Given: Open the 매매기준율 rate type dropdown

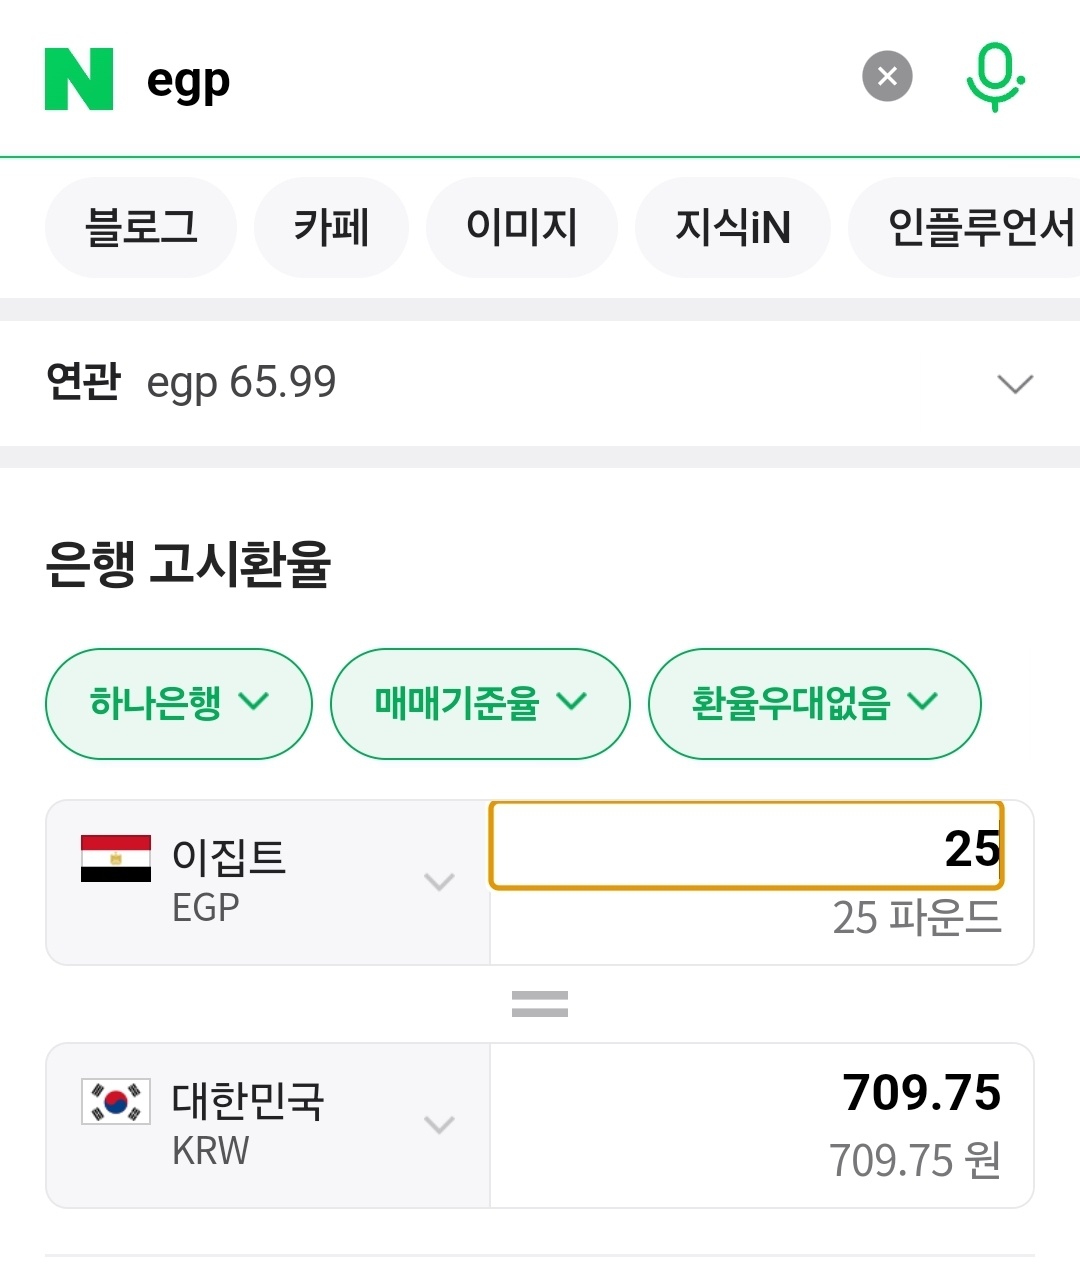Looking at the screenshot, I should [480, 703].
